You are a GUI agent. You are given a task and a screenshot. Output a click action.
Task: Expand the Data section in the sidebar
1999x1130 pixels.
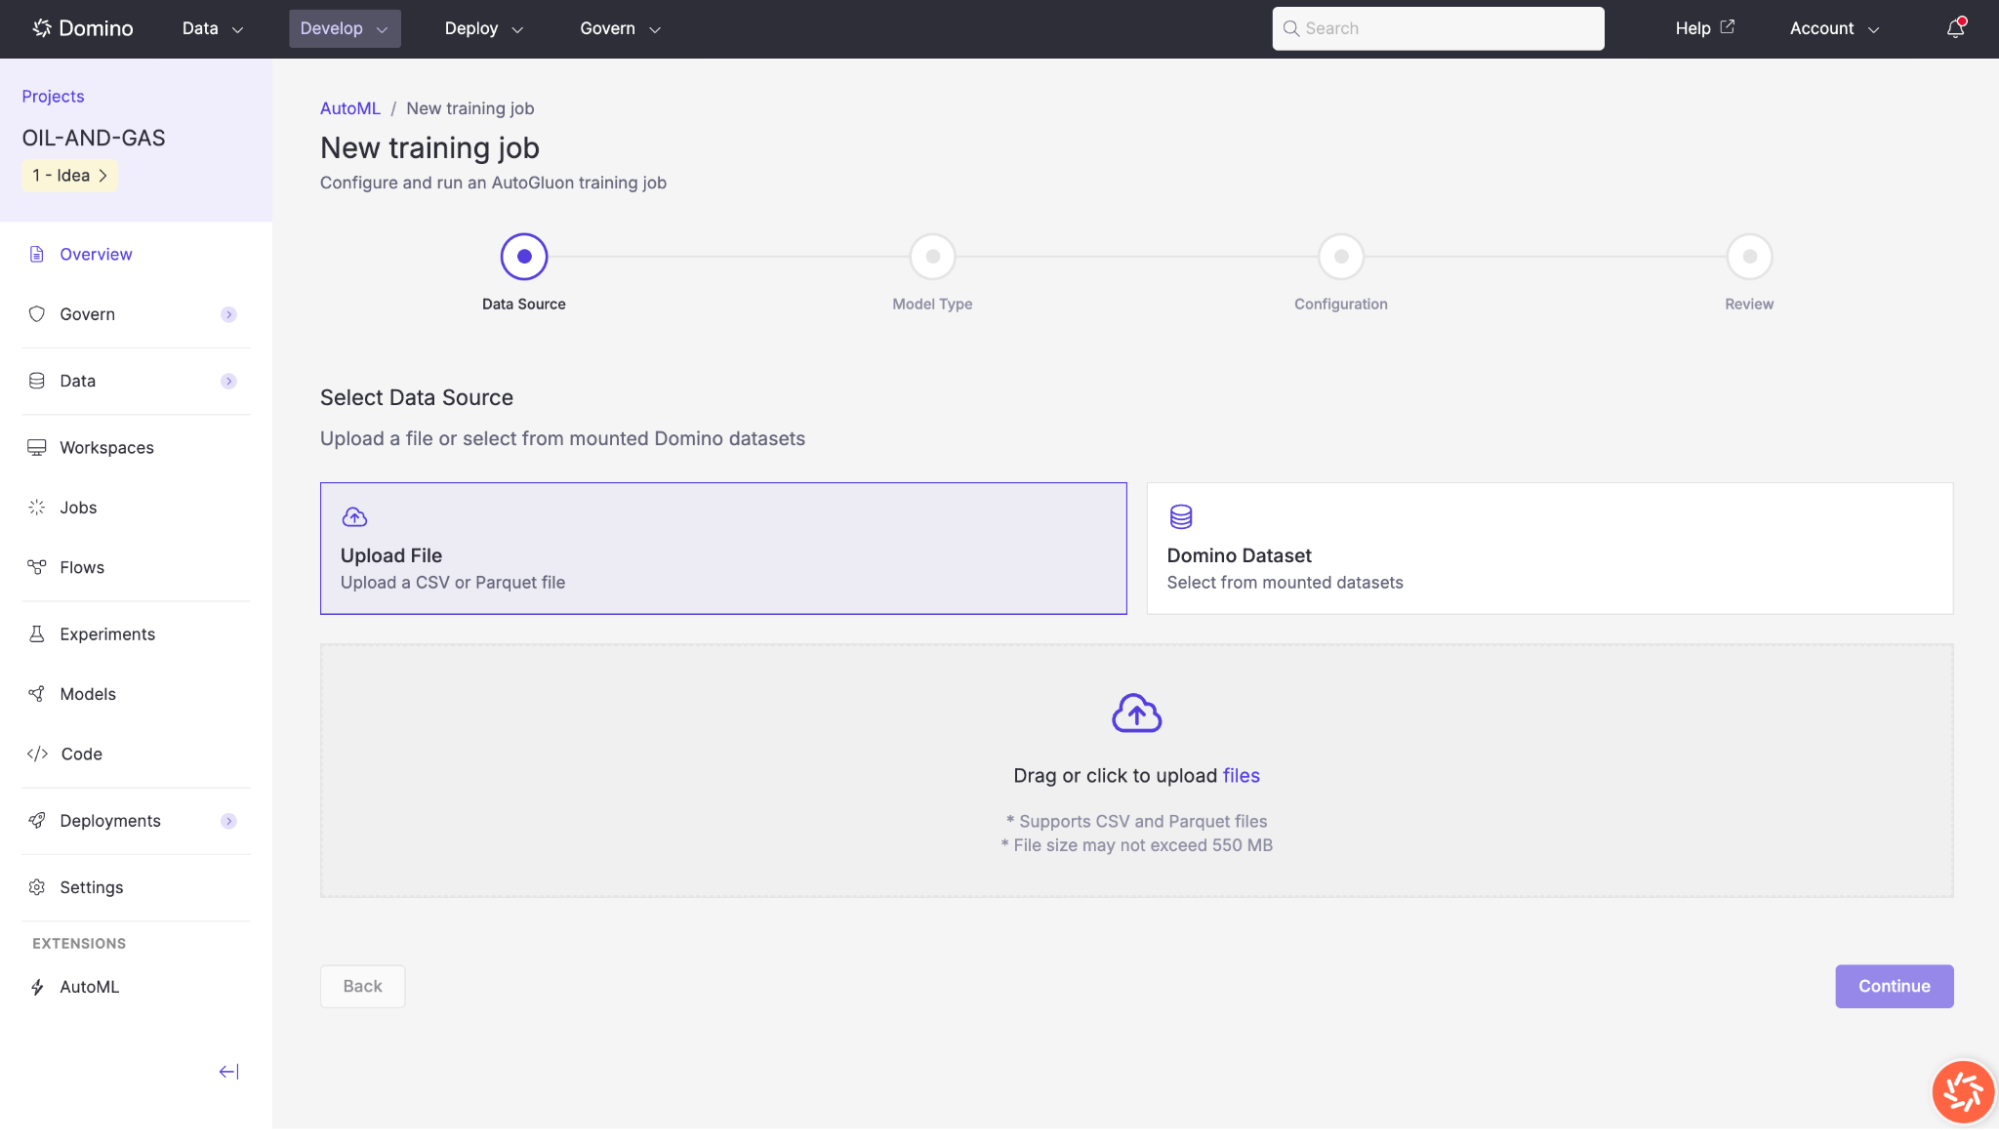pyautogui.click(x=229, y=381)
